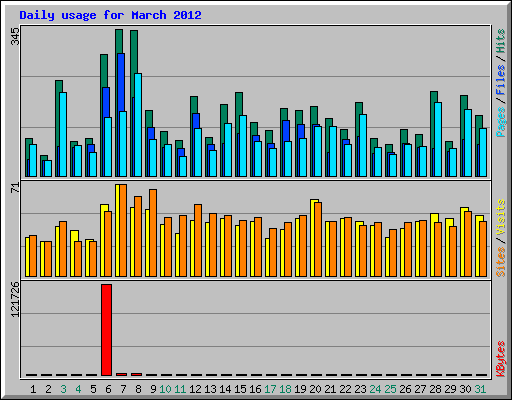Click green day label 25 on the x-axis

click(x=390, y=389)
